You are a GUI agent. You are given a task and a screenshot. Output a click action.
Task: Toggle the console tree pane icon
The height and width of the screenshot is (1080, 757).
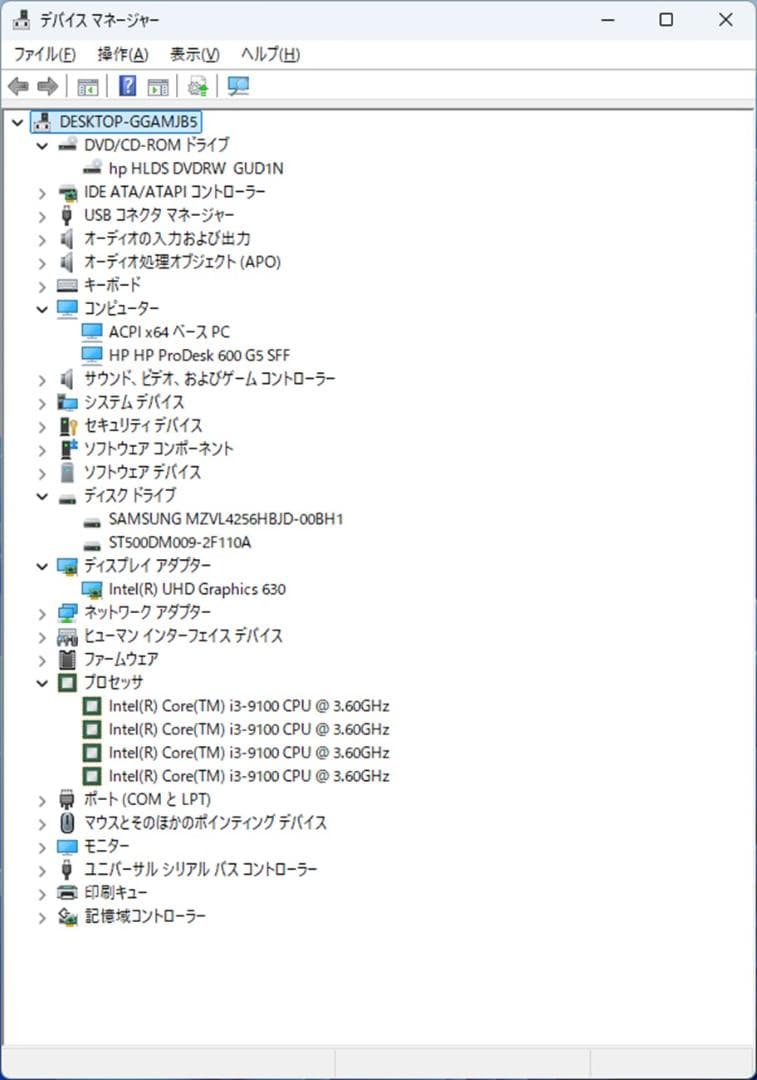(87, 87)
